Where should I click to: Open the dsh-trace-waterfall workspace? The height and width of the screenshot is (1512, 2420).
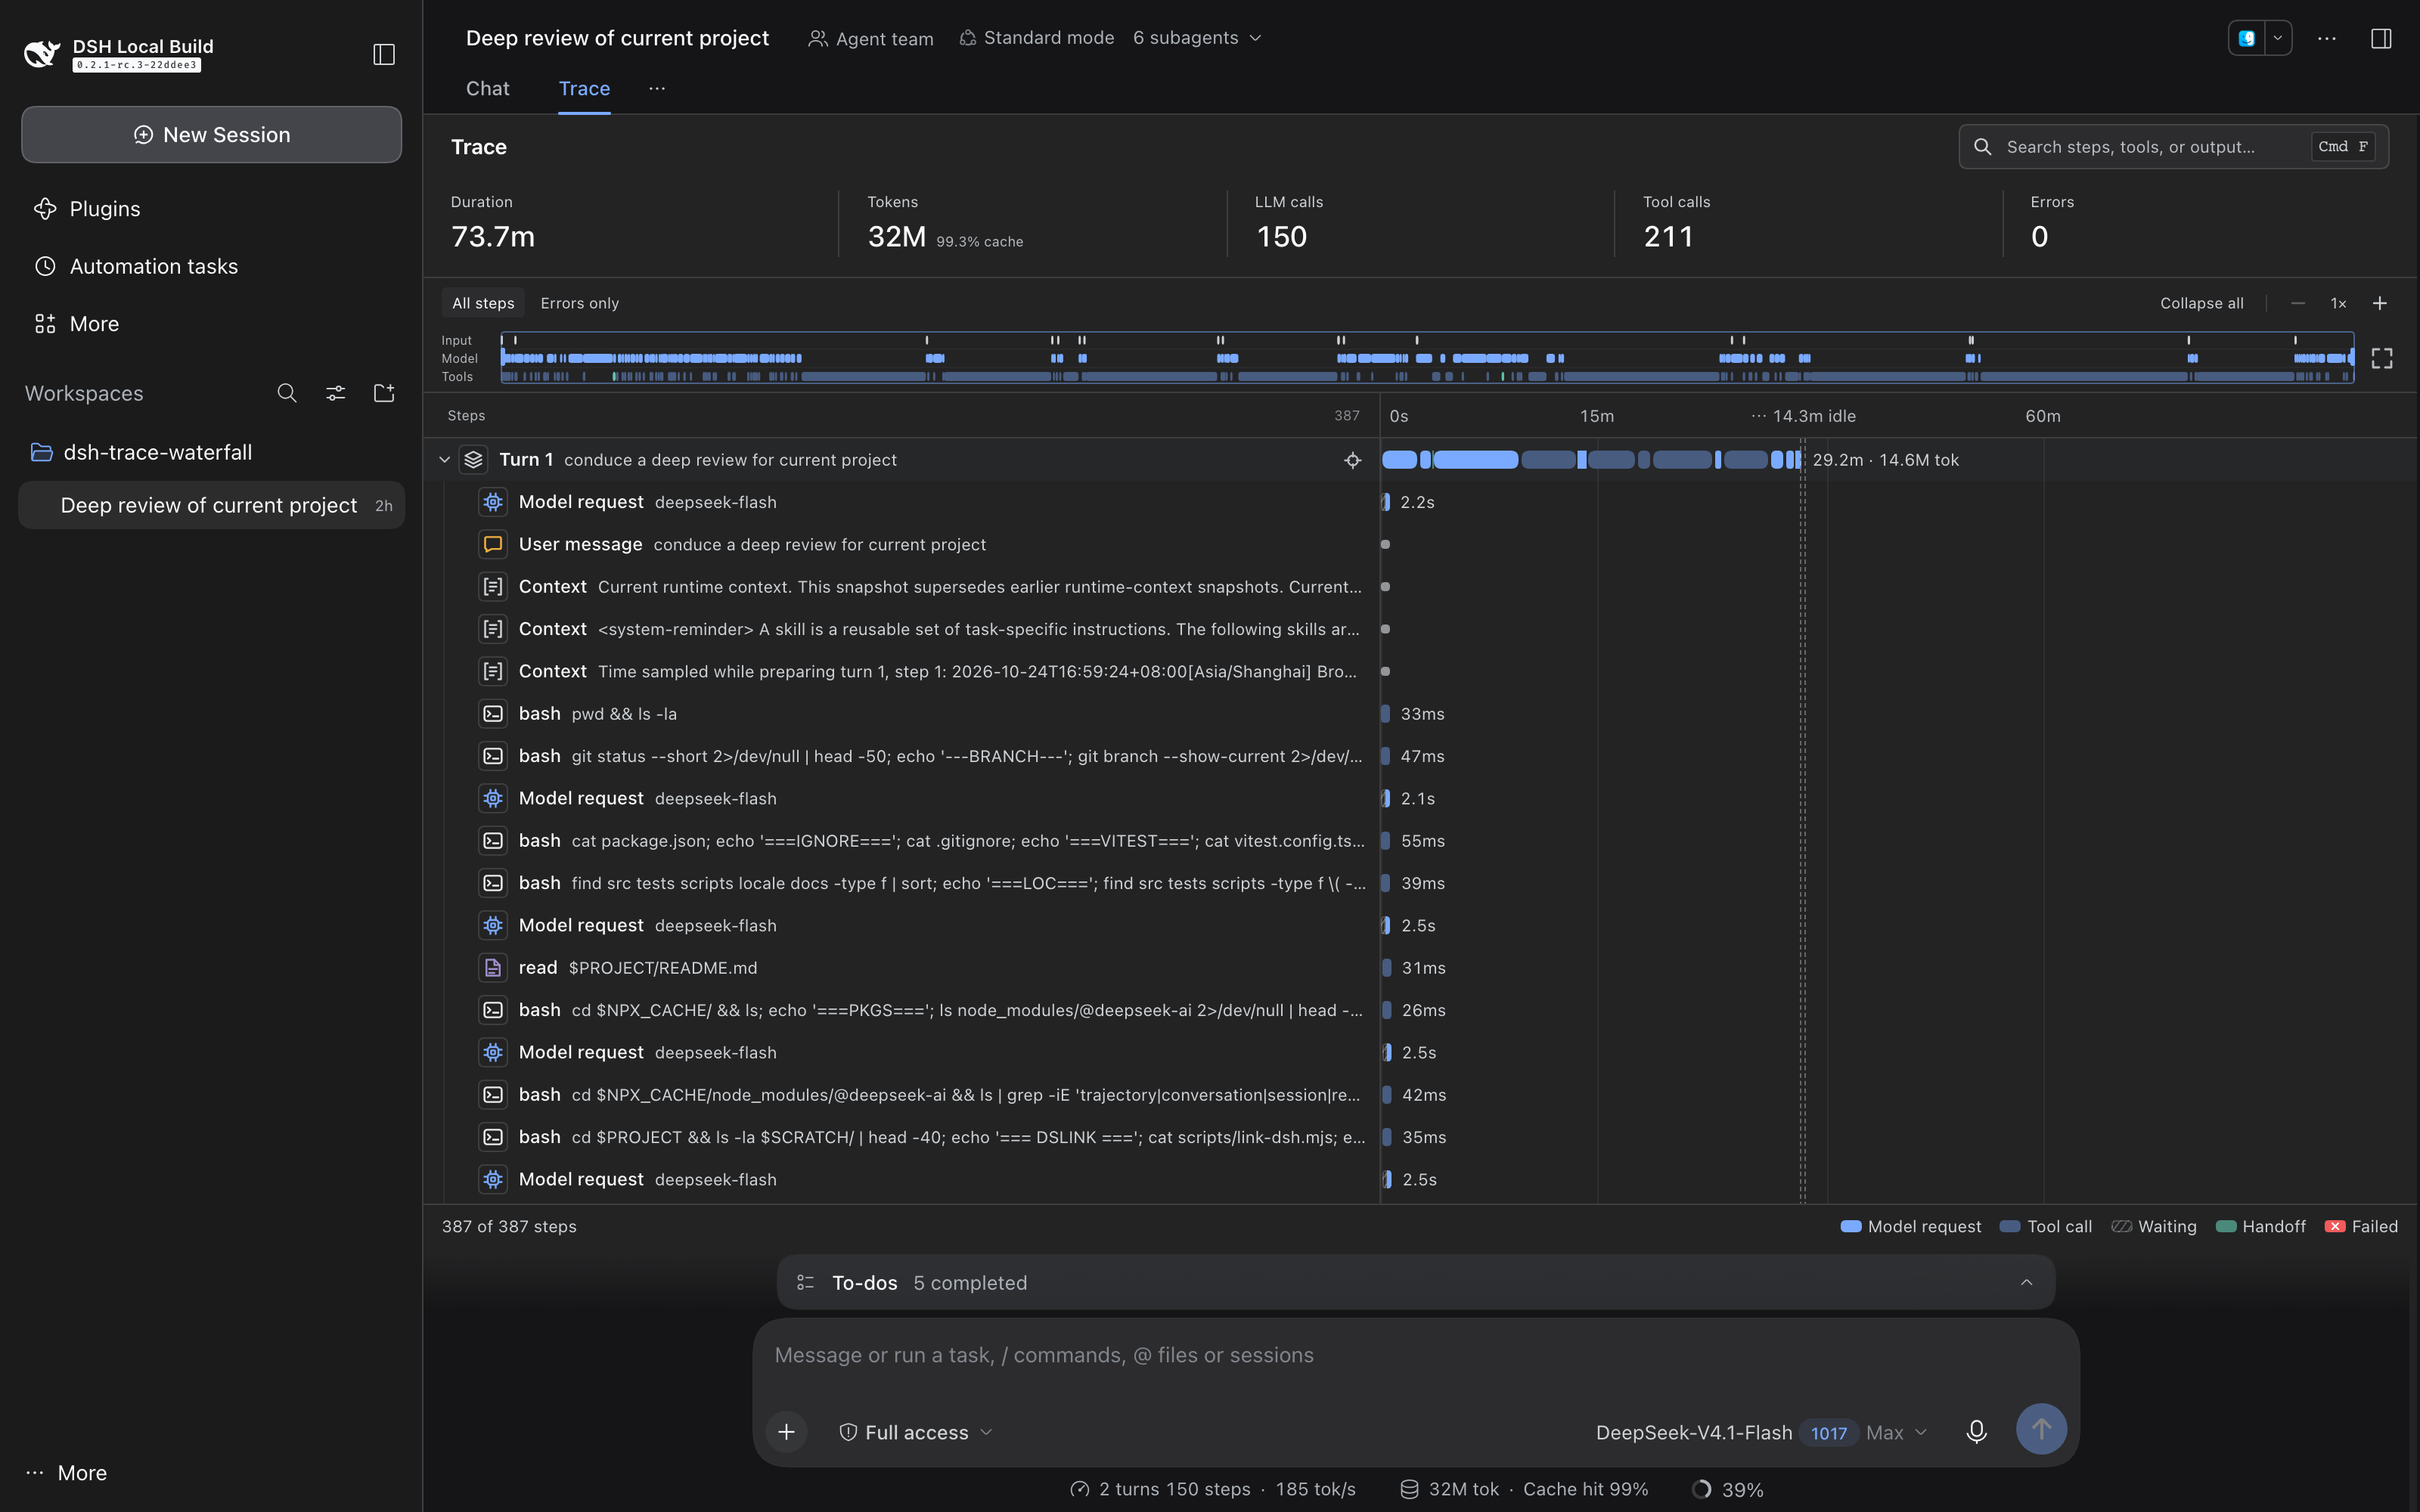(x=211, y=452)
